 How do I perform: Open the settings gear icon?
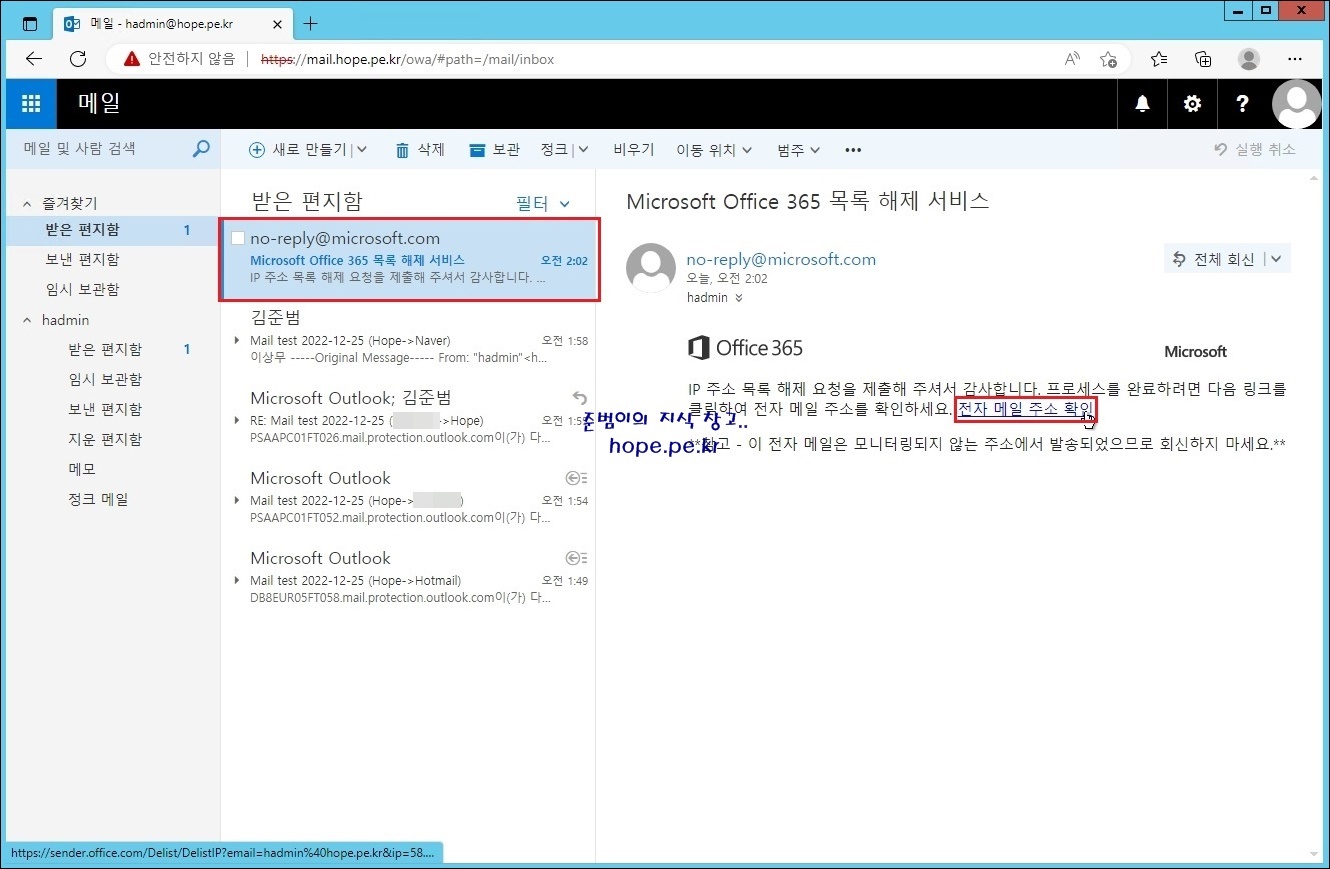[x=1192, y=103]
